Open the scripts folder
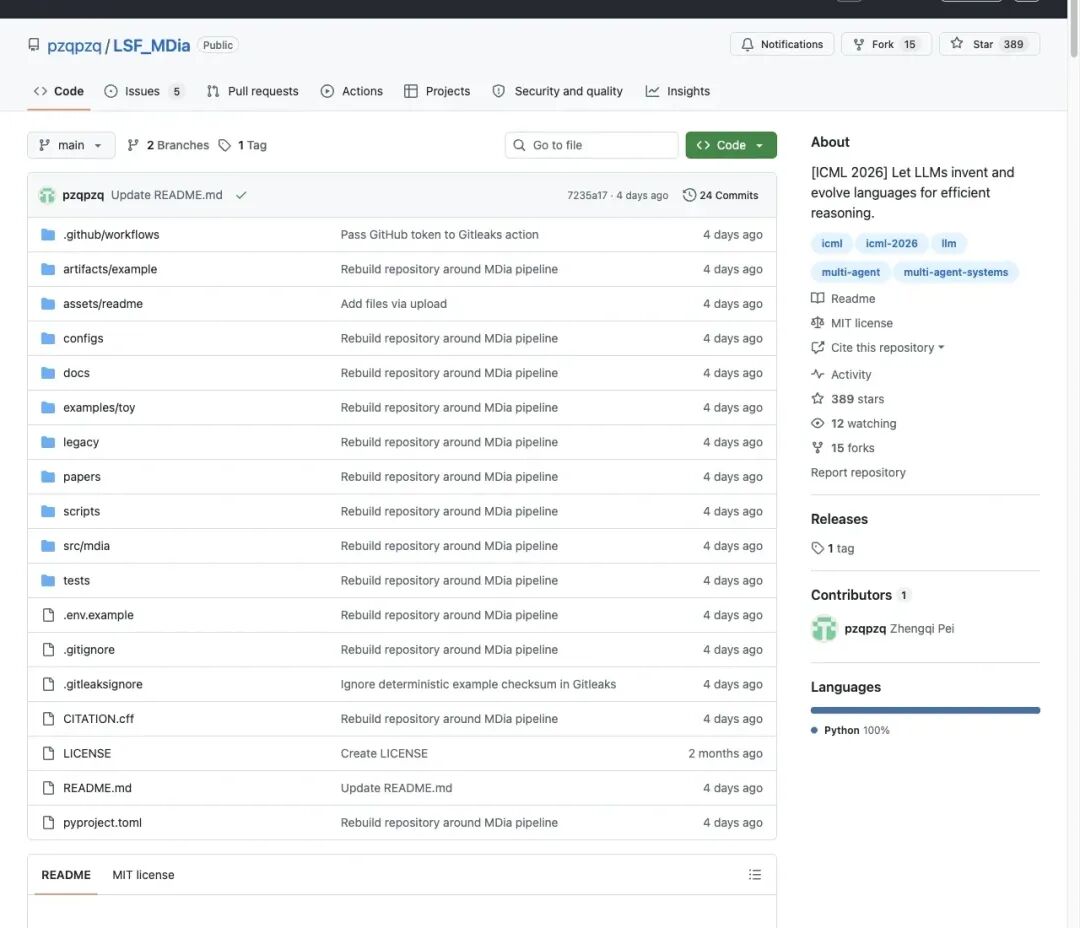The width and height of the screenshot is (1080, 928). (81, 511)
